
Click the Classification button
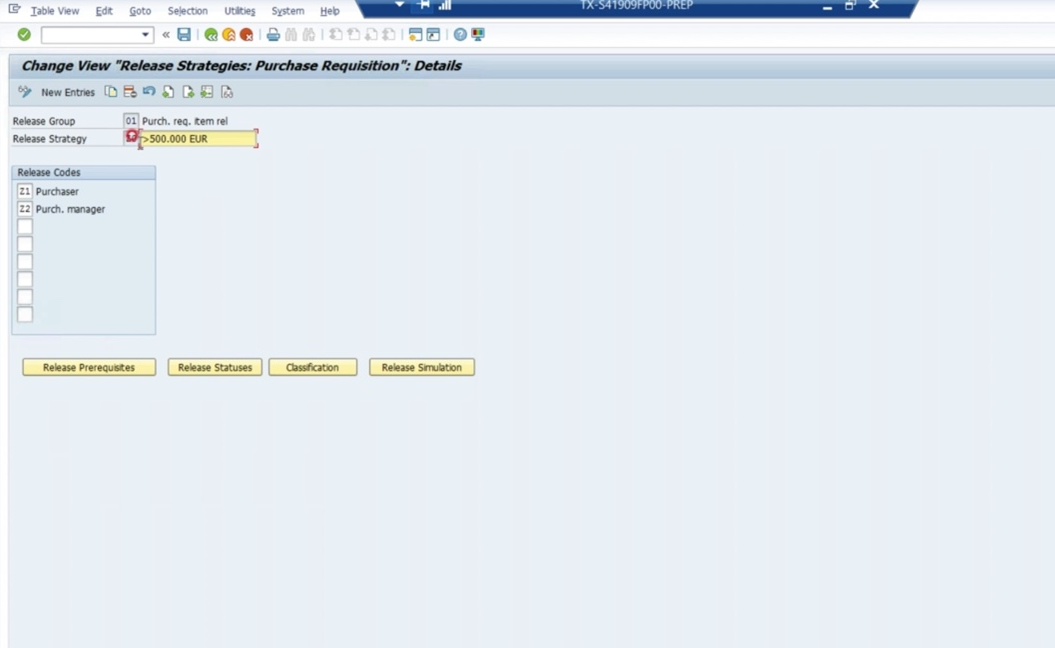point(312,367)
